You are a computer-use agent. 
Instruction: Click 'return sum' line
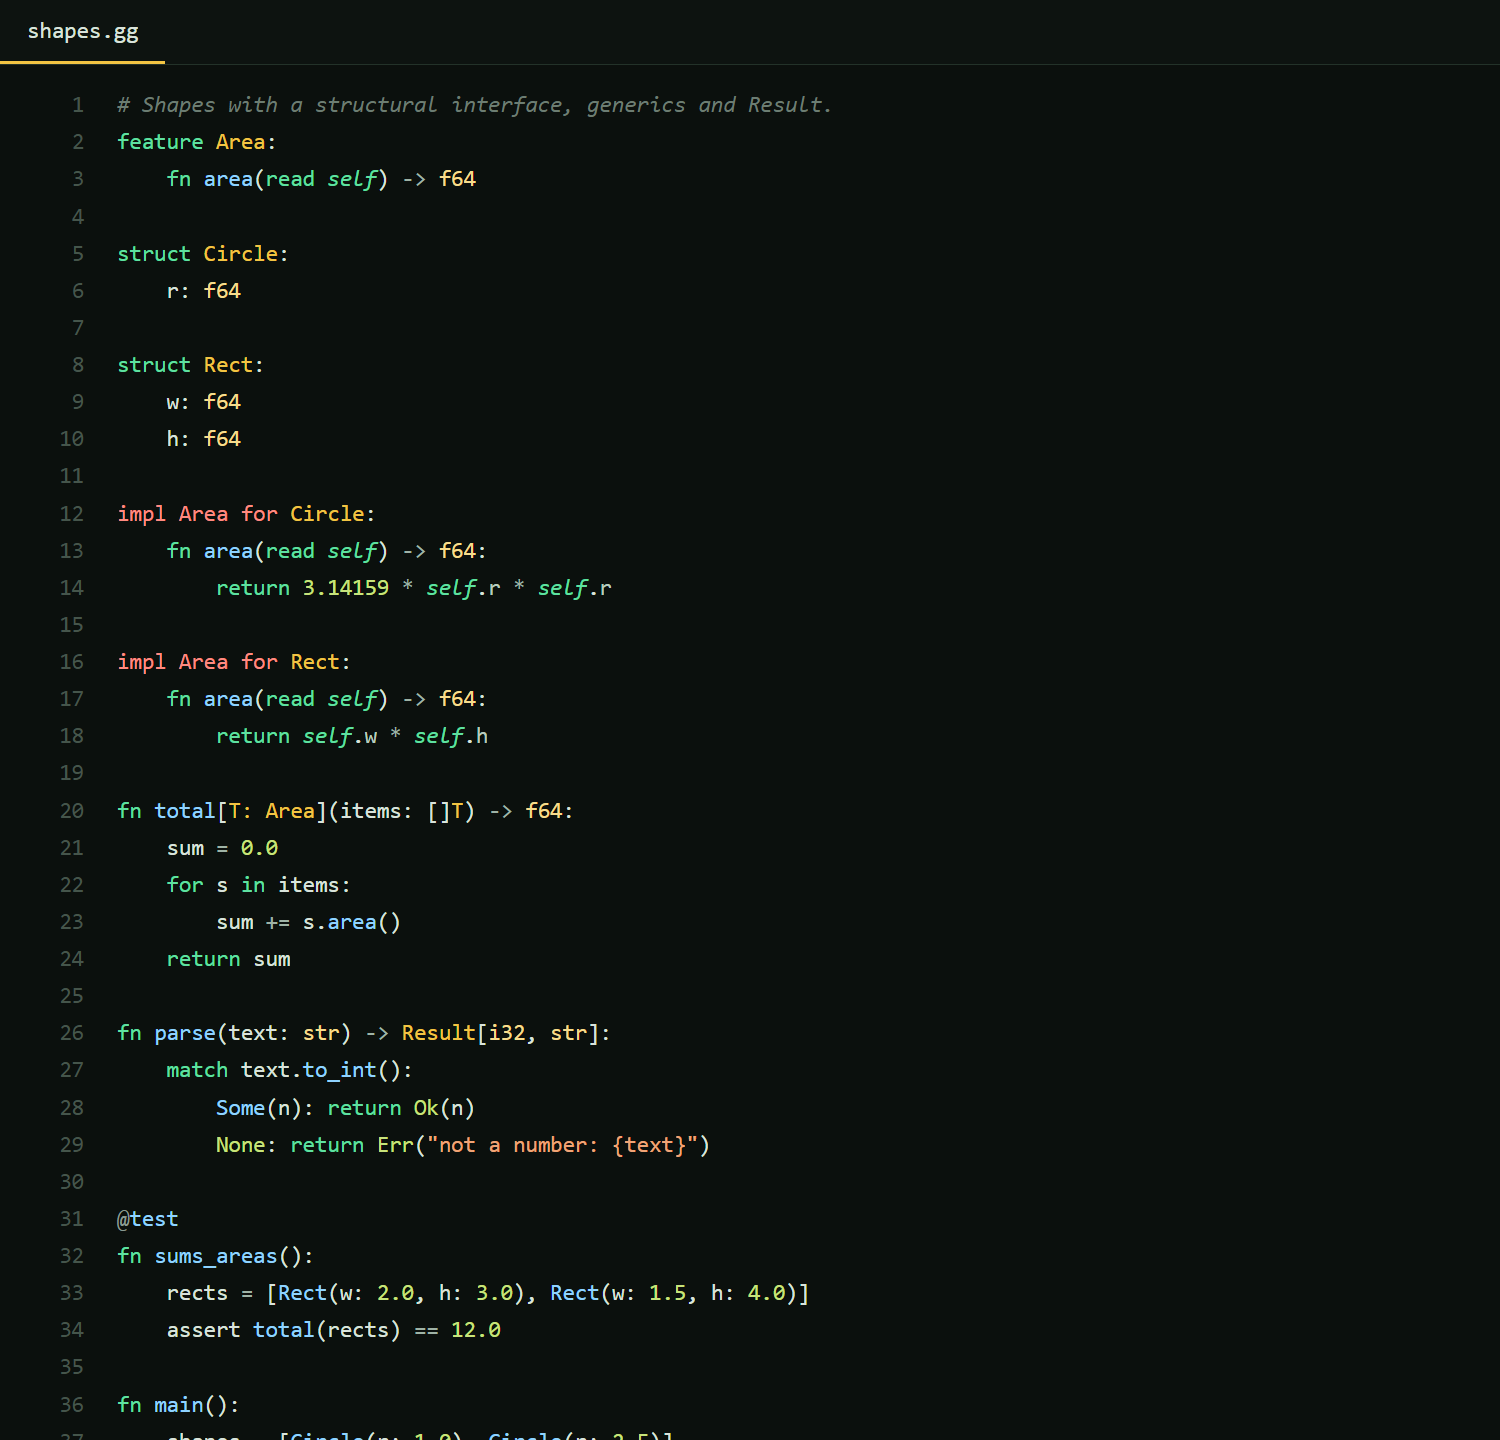click(x=229, y=959)
